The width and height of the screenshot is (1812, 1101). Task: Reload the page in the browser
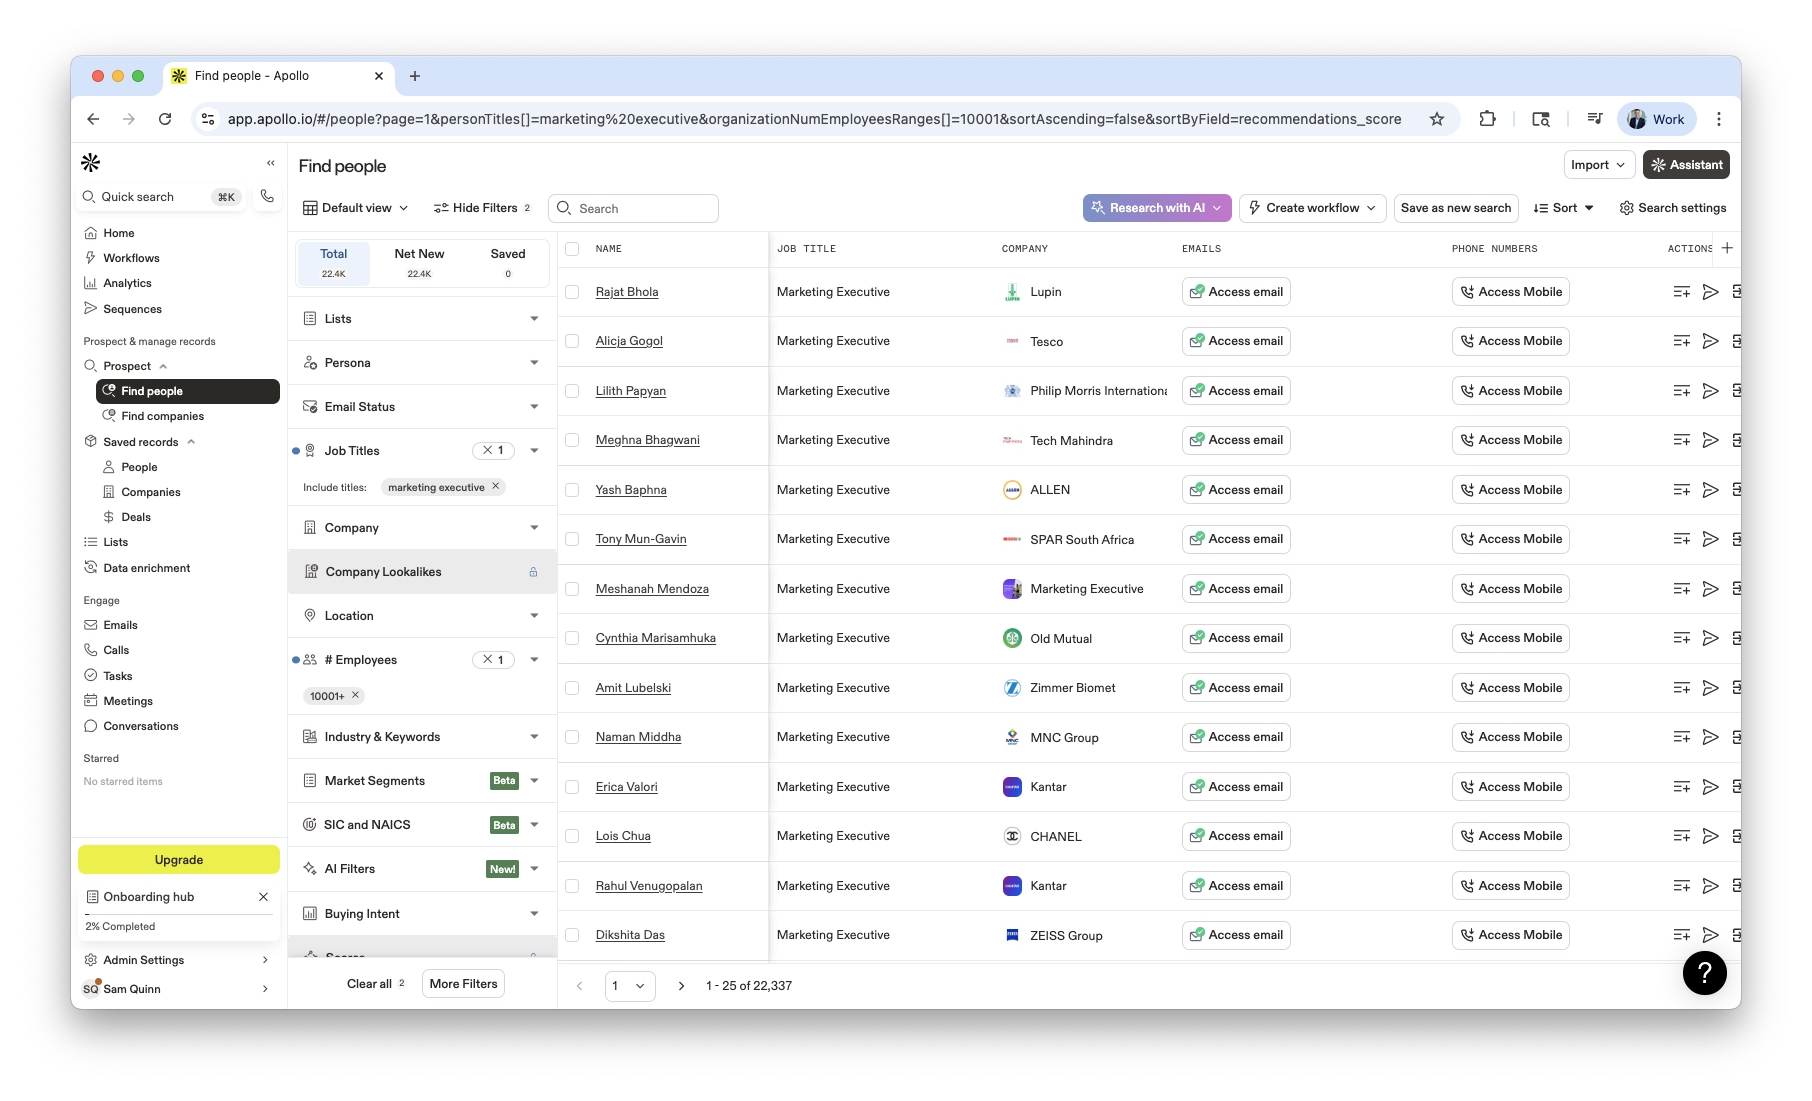pyautogui.click(x=165, y=119)
